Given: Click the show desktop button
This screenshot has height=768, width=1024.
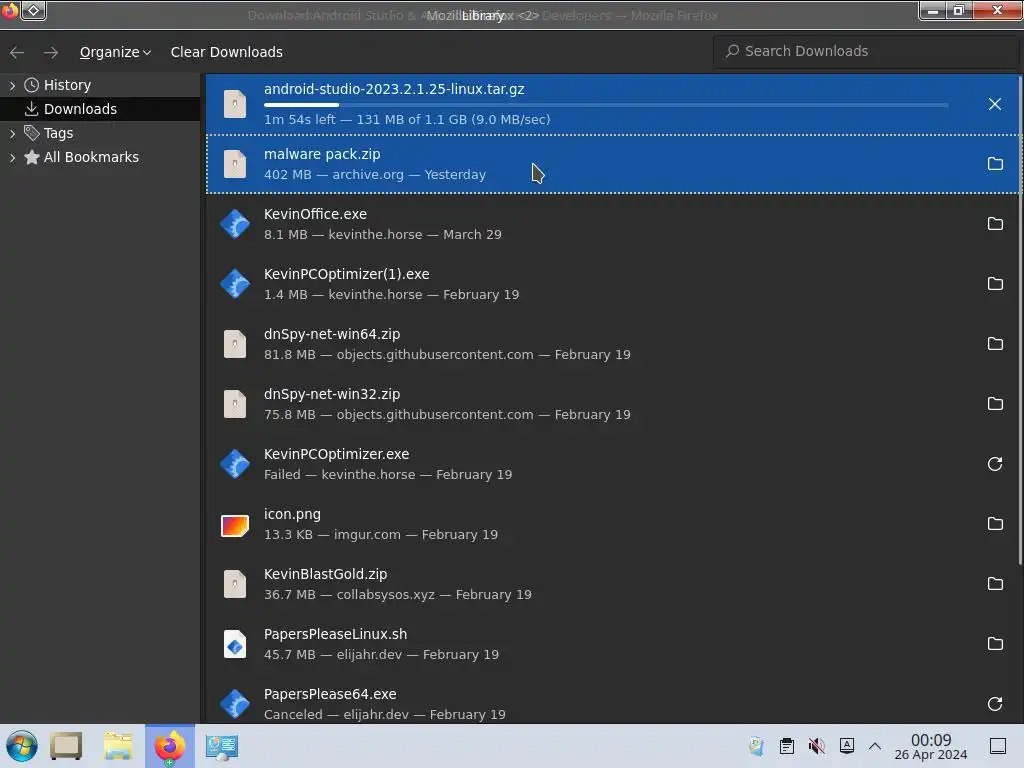Looking at the screenshot, I should coord(997,746).
